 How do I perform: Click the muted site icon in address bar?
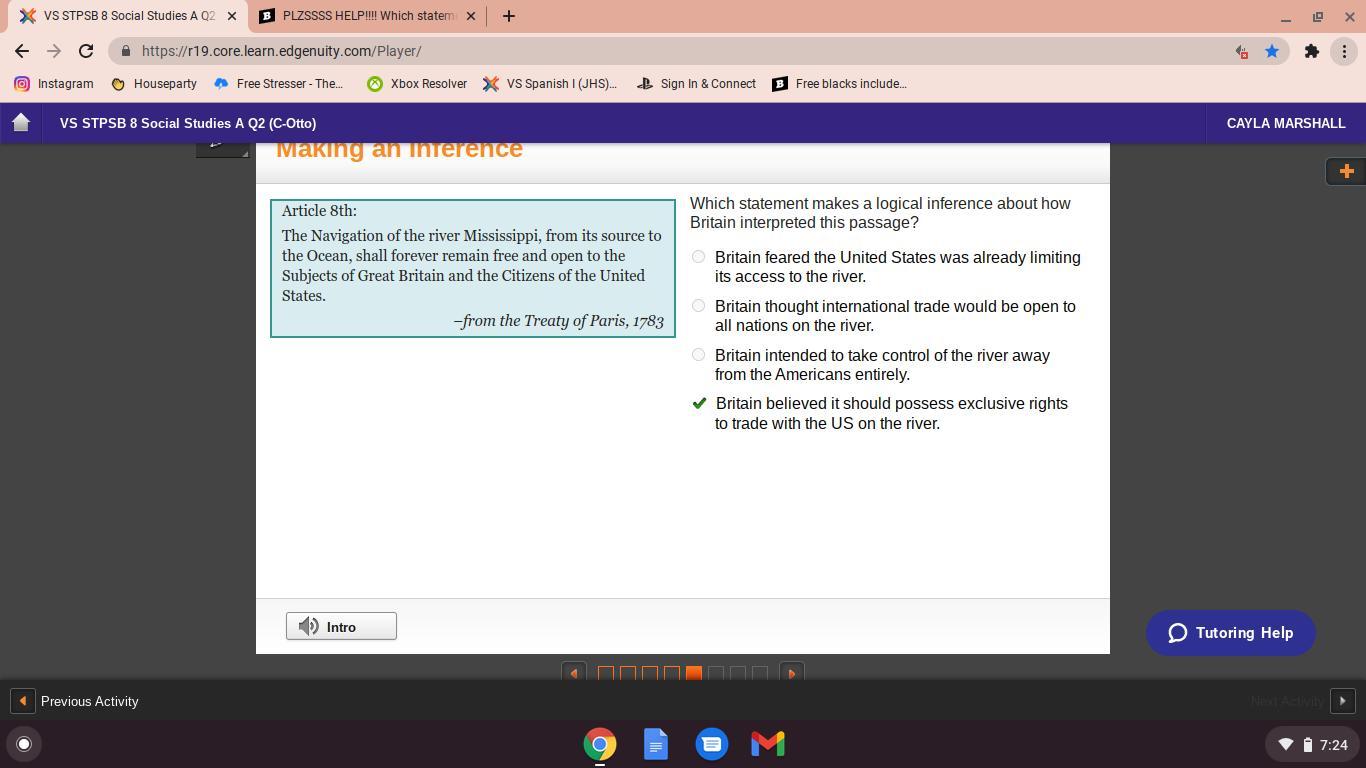pos(1241,51)
